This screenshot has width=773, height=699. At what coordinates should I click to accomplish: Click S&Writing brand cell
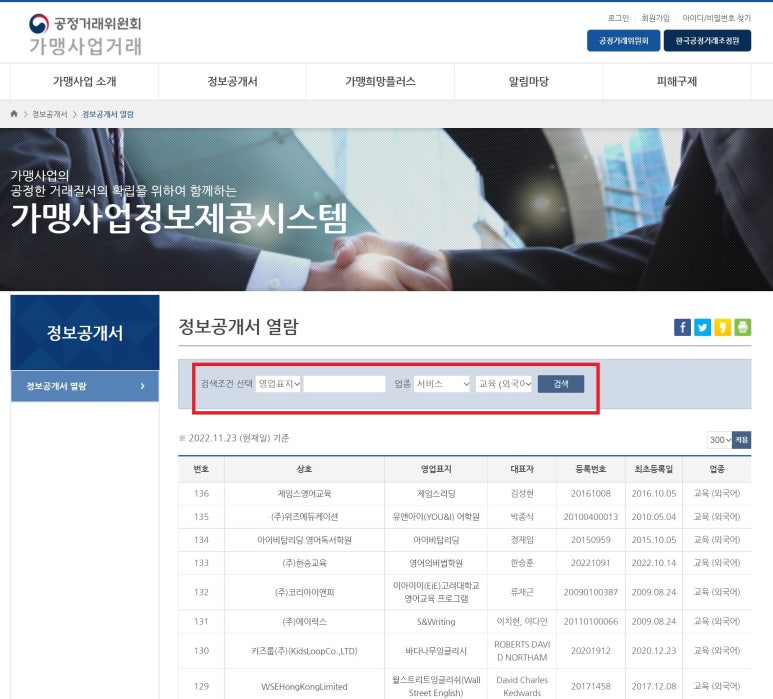[436, 622]
